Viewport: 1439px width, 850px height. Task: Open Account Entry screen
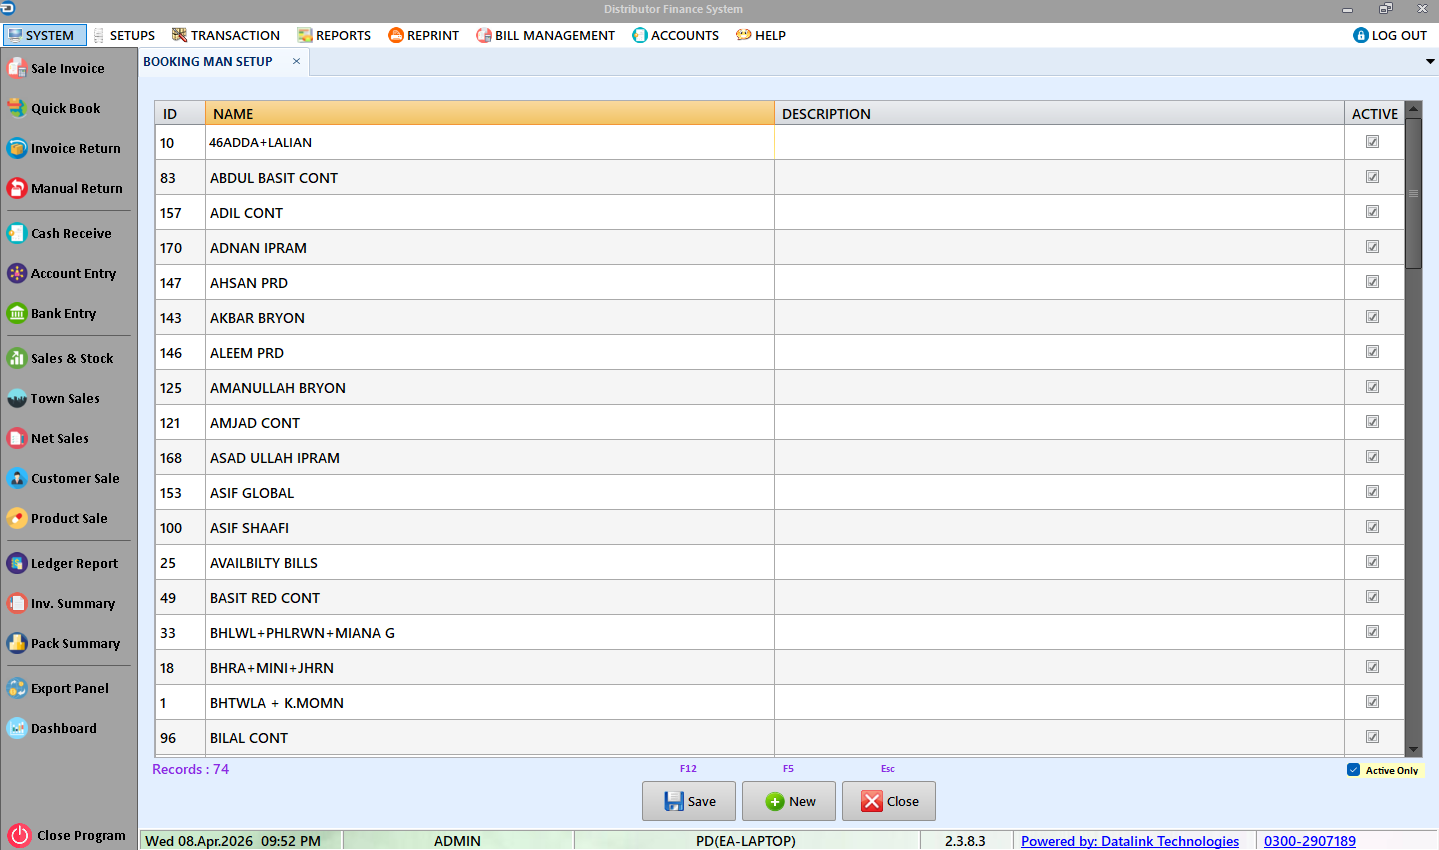point(62,273)
